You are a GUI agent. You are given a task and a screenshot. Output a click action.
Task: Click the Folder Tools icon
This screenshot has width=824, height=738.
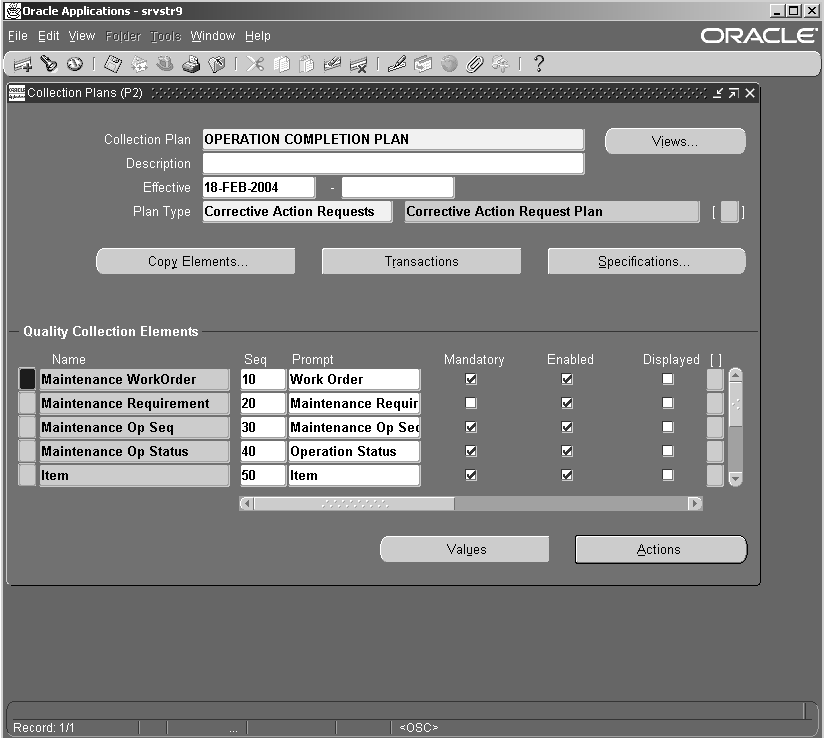[500, 64]
